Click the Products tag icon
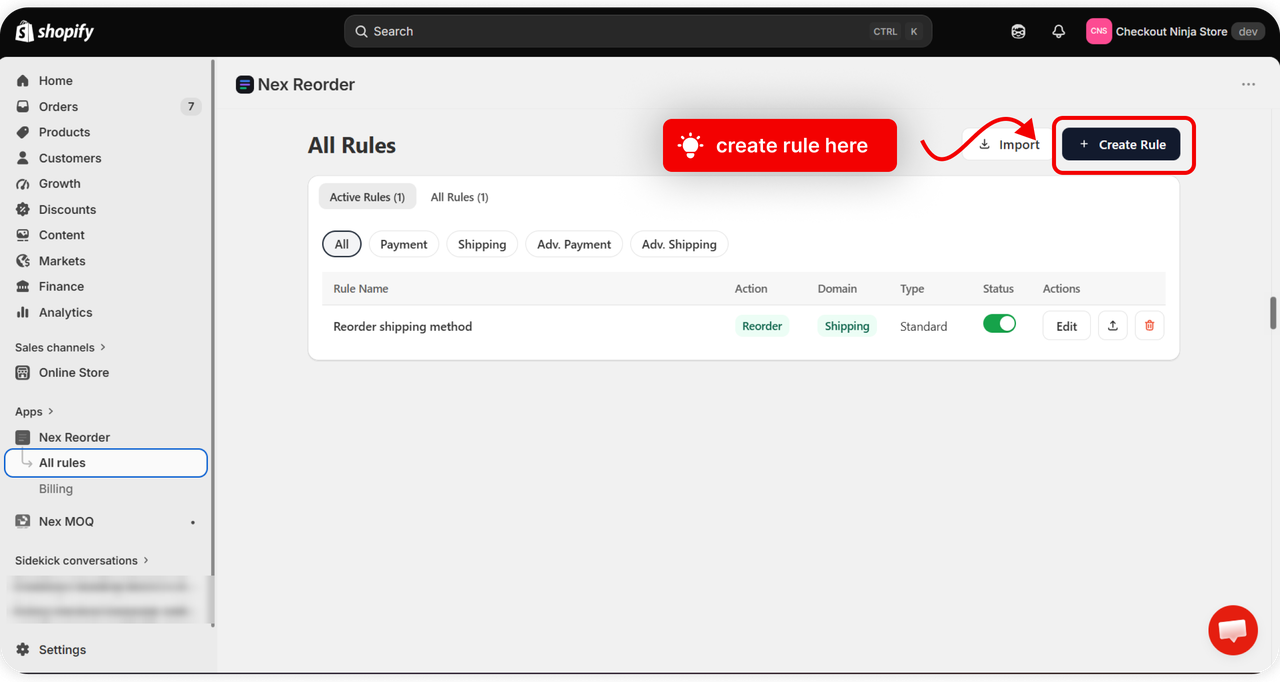This screenshot has height=682, width=1280. pyautogui.click(x=23, y=132)
